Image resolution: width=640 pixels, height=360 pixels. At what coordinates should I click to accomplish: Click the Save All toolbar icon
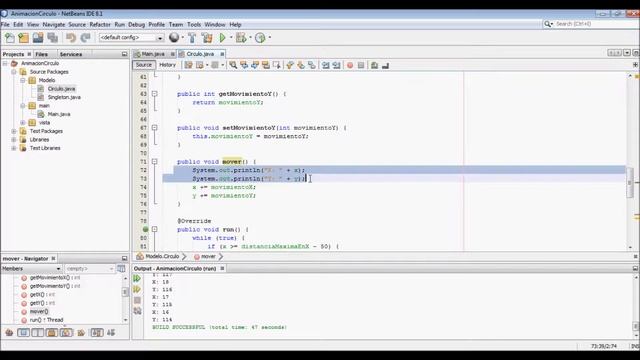click(53, 38)
